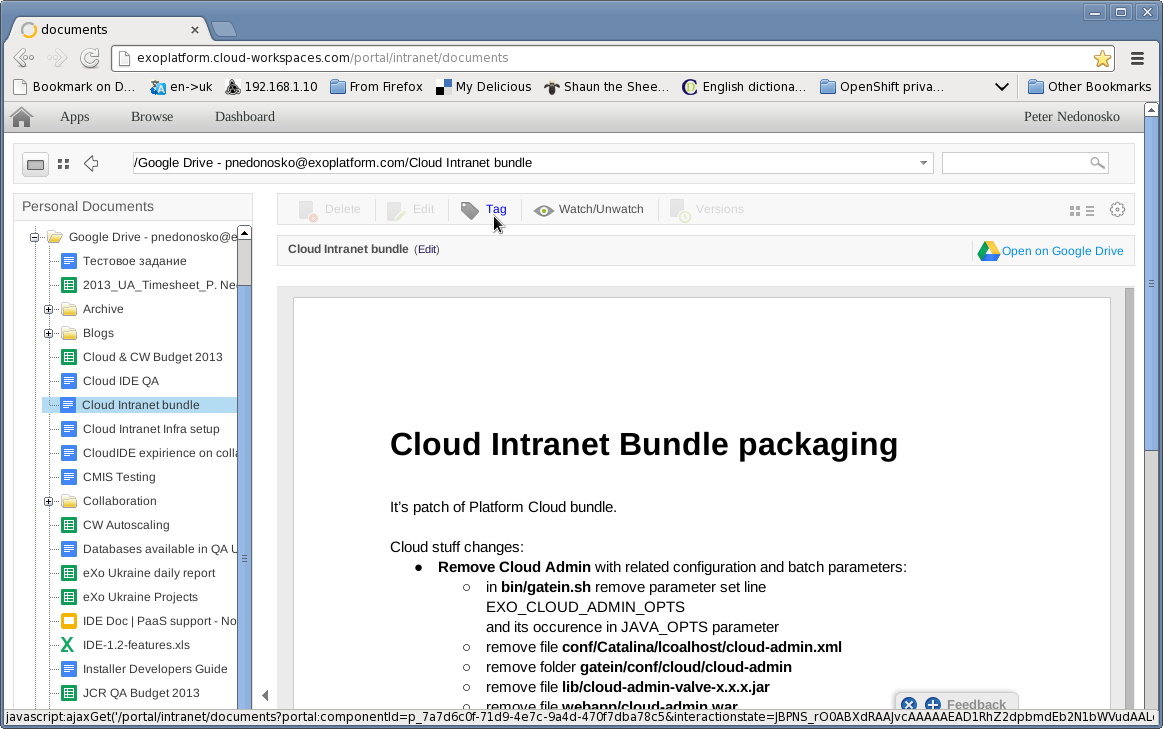Click the page scrollbar up arrow
The width and height of the screenshot is (1163, 729).
coord(1151,110)
